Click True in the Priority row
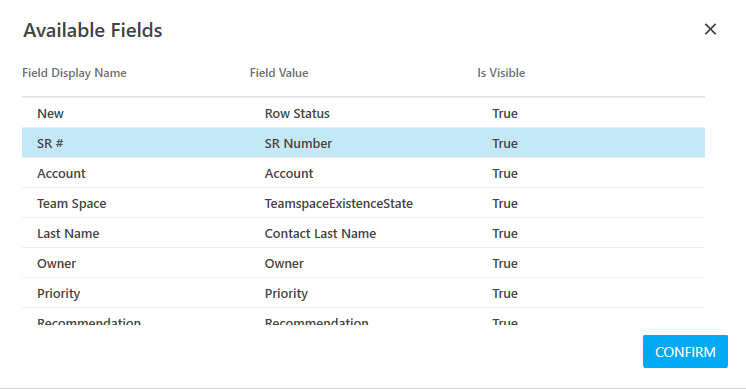This screenshot has width=746, height=389. click(505, 293)
